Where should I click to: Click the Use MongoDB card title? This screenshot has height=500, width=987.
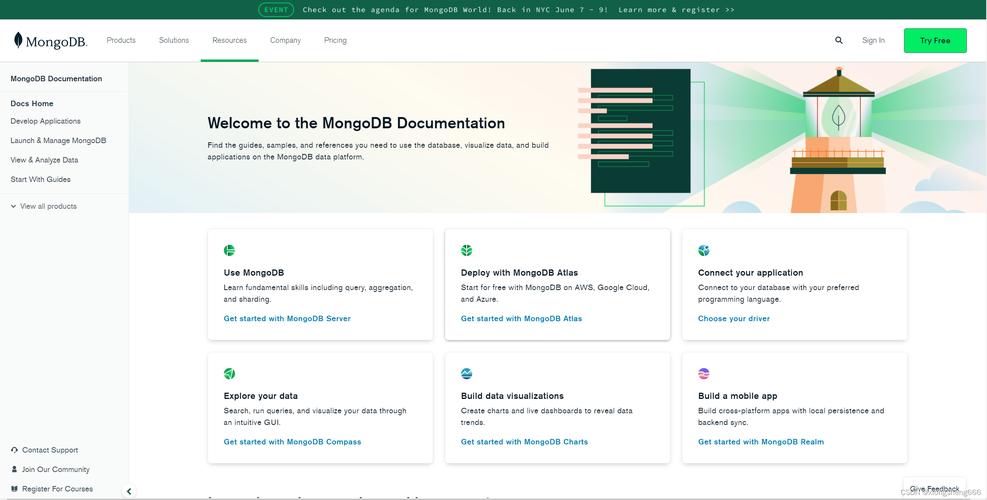coord(254,273)
